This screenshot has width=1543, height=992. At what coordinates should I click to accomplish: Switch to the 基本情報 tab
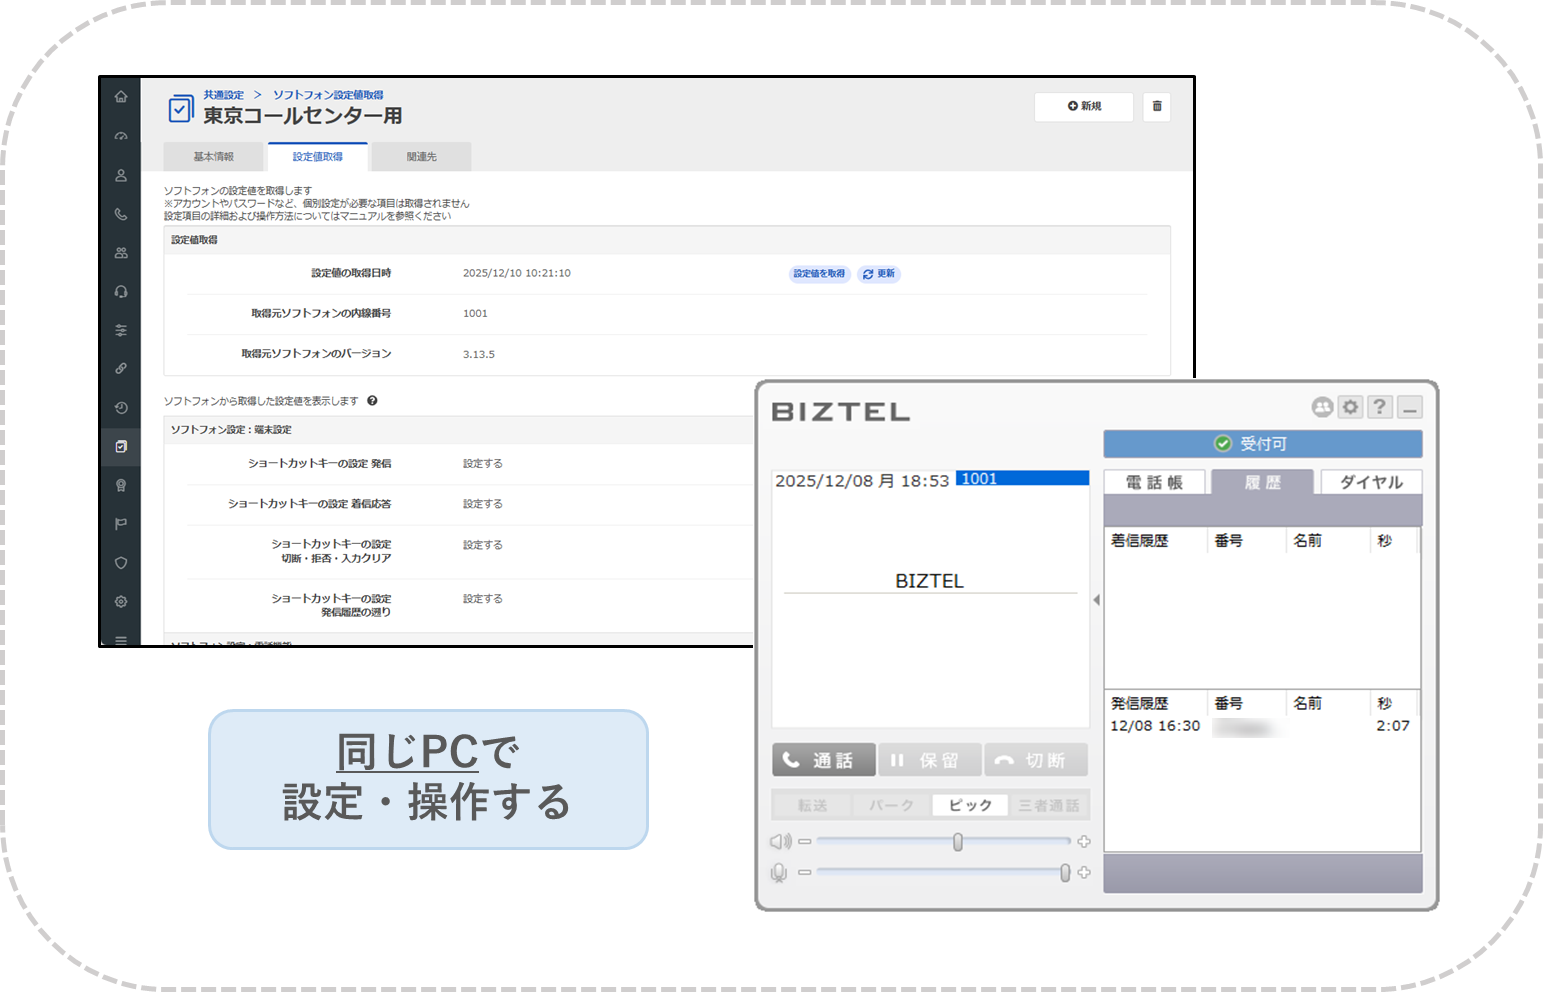pyautogui.click(x=213, y=157)
